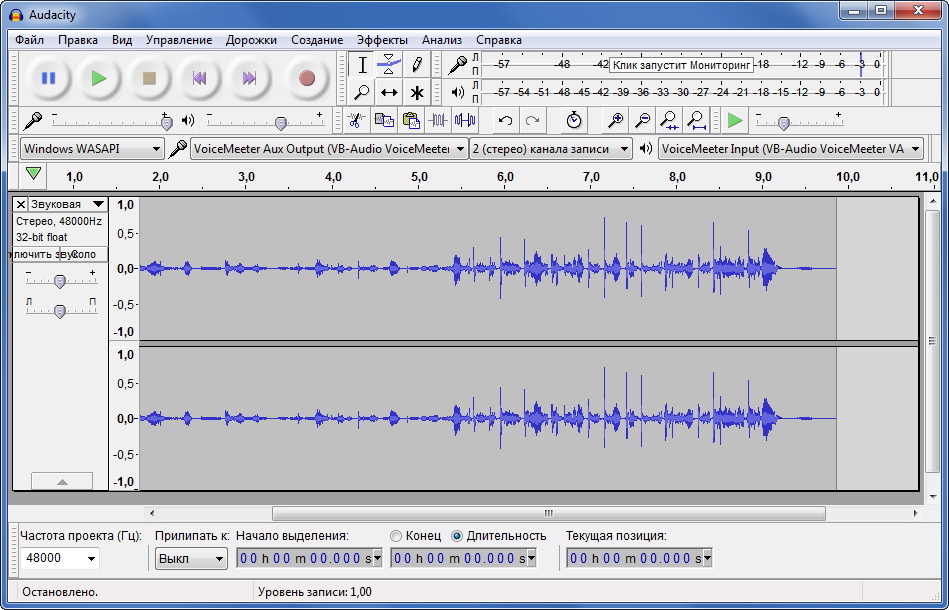The image size is (949, 610).
Task: Open the Эффекты menu
Action: coord(382,40)
